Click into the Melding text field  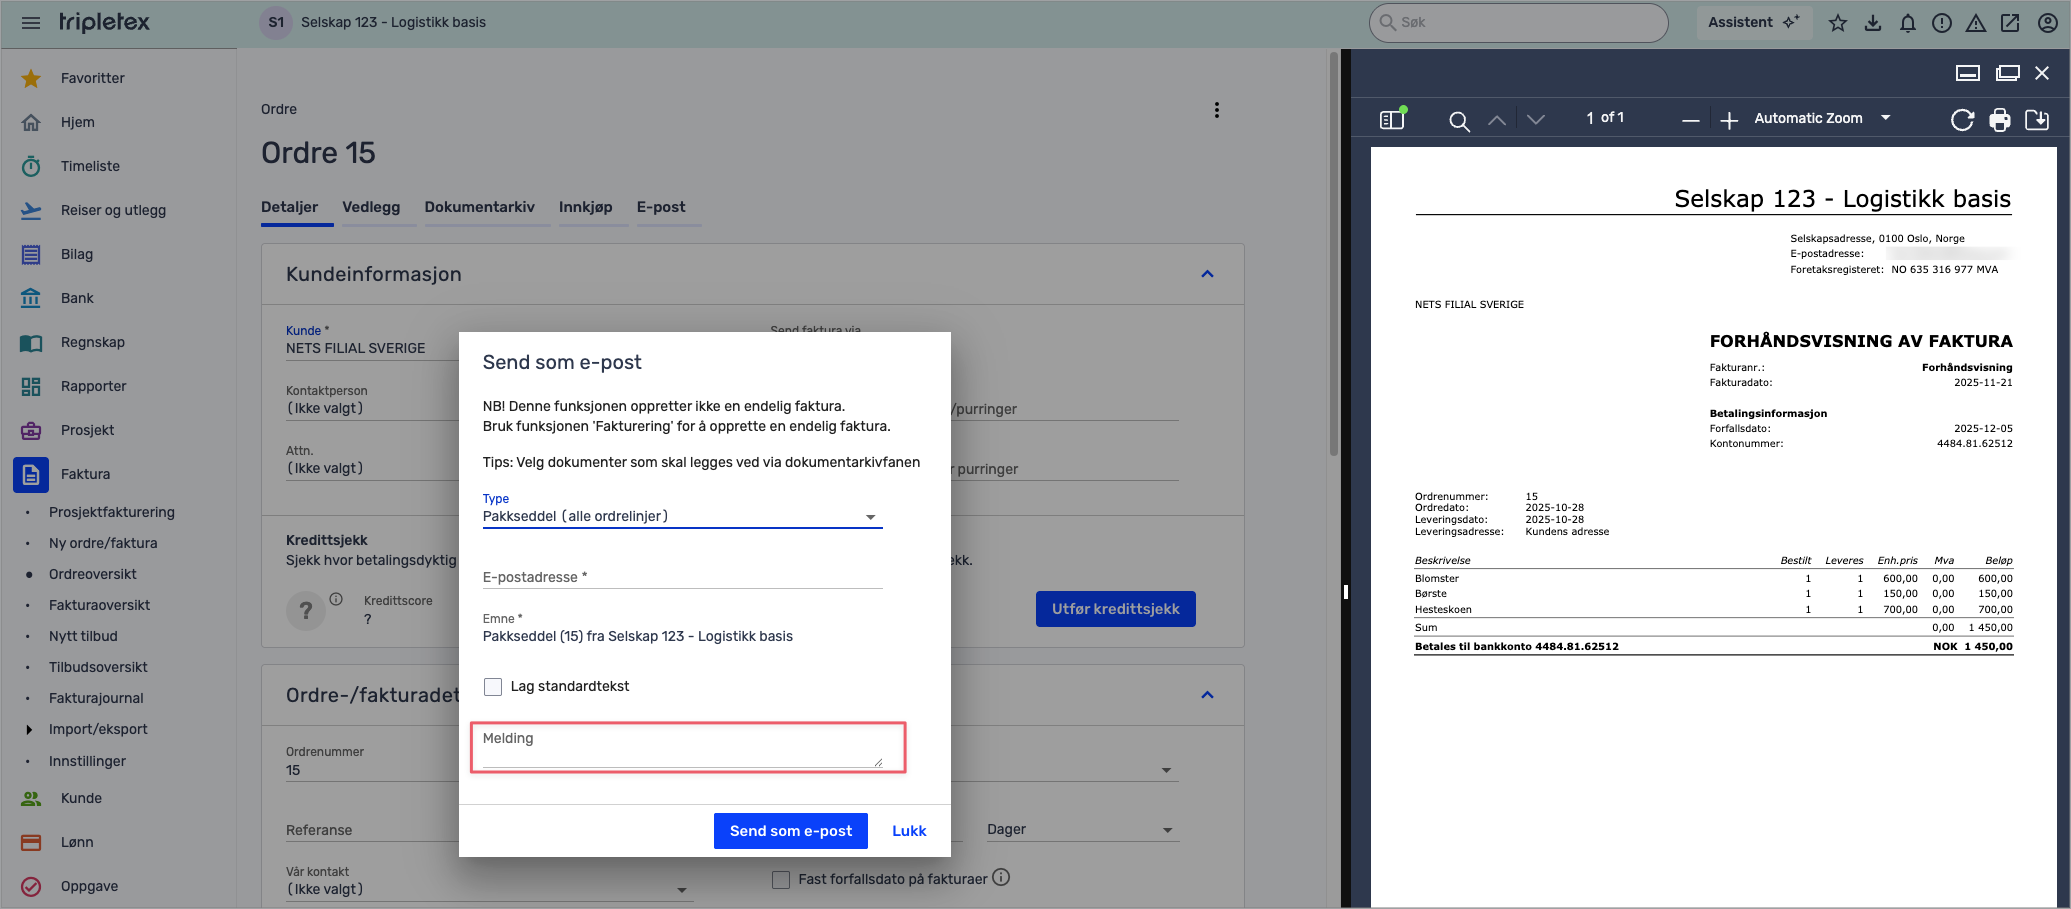[682, 748]
